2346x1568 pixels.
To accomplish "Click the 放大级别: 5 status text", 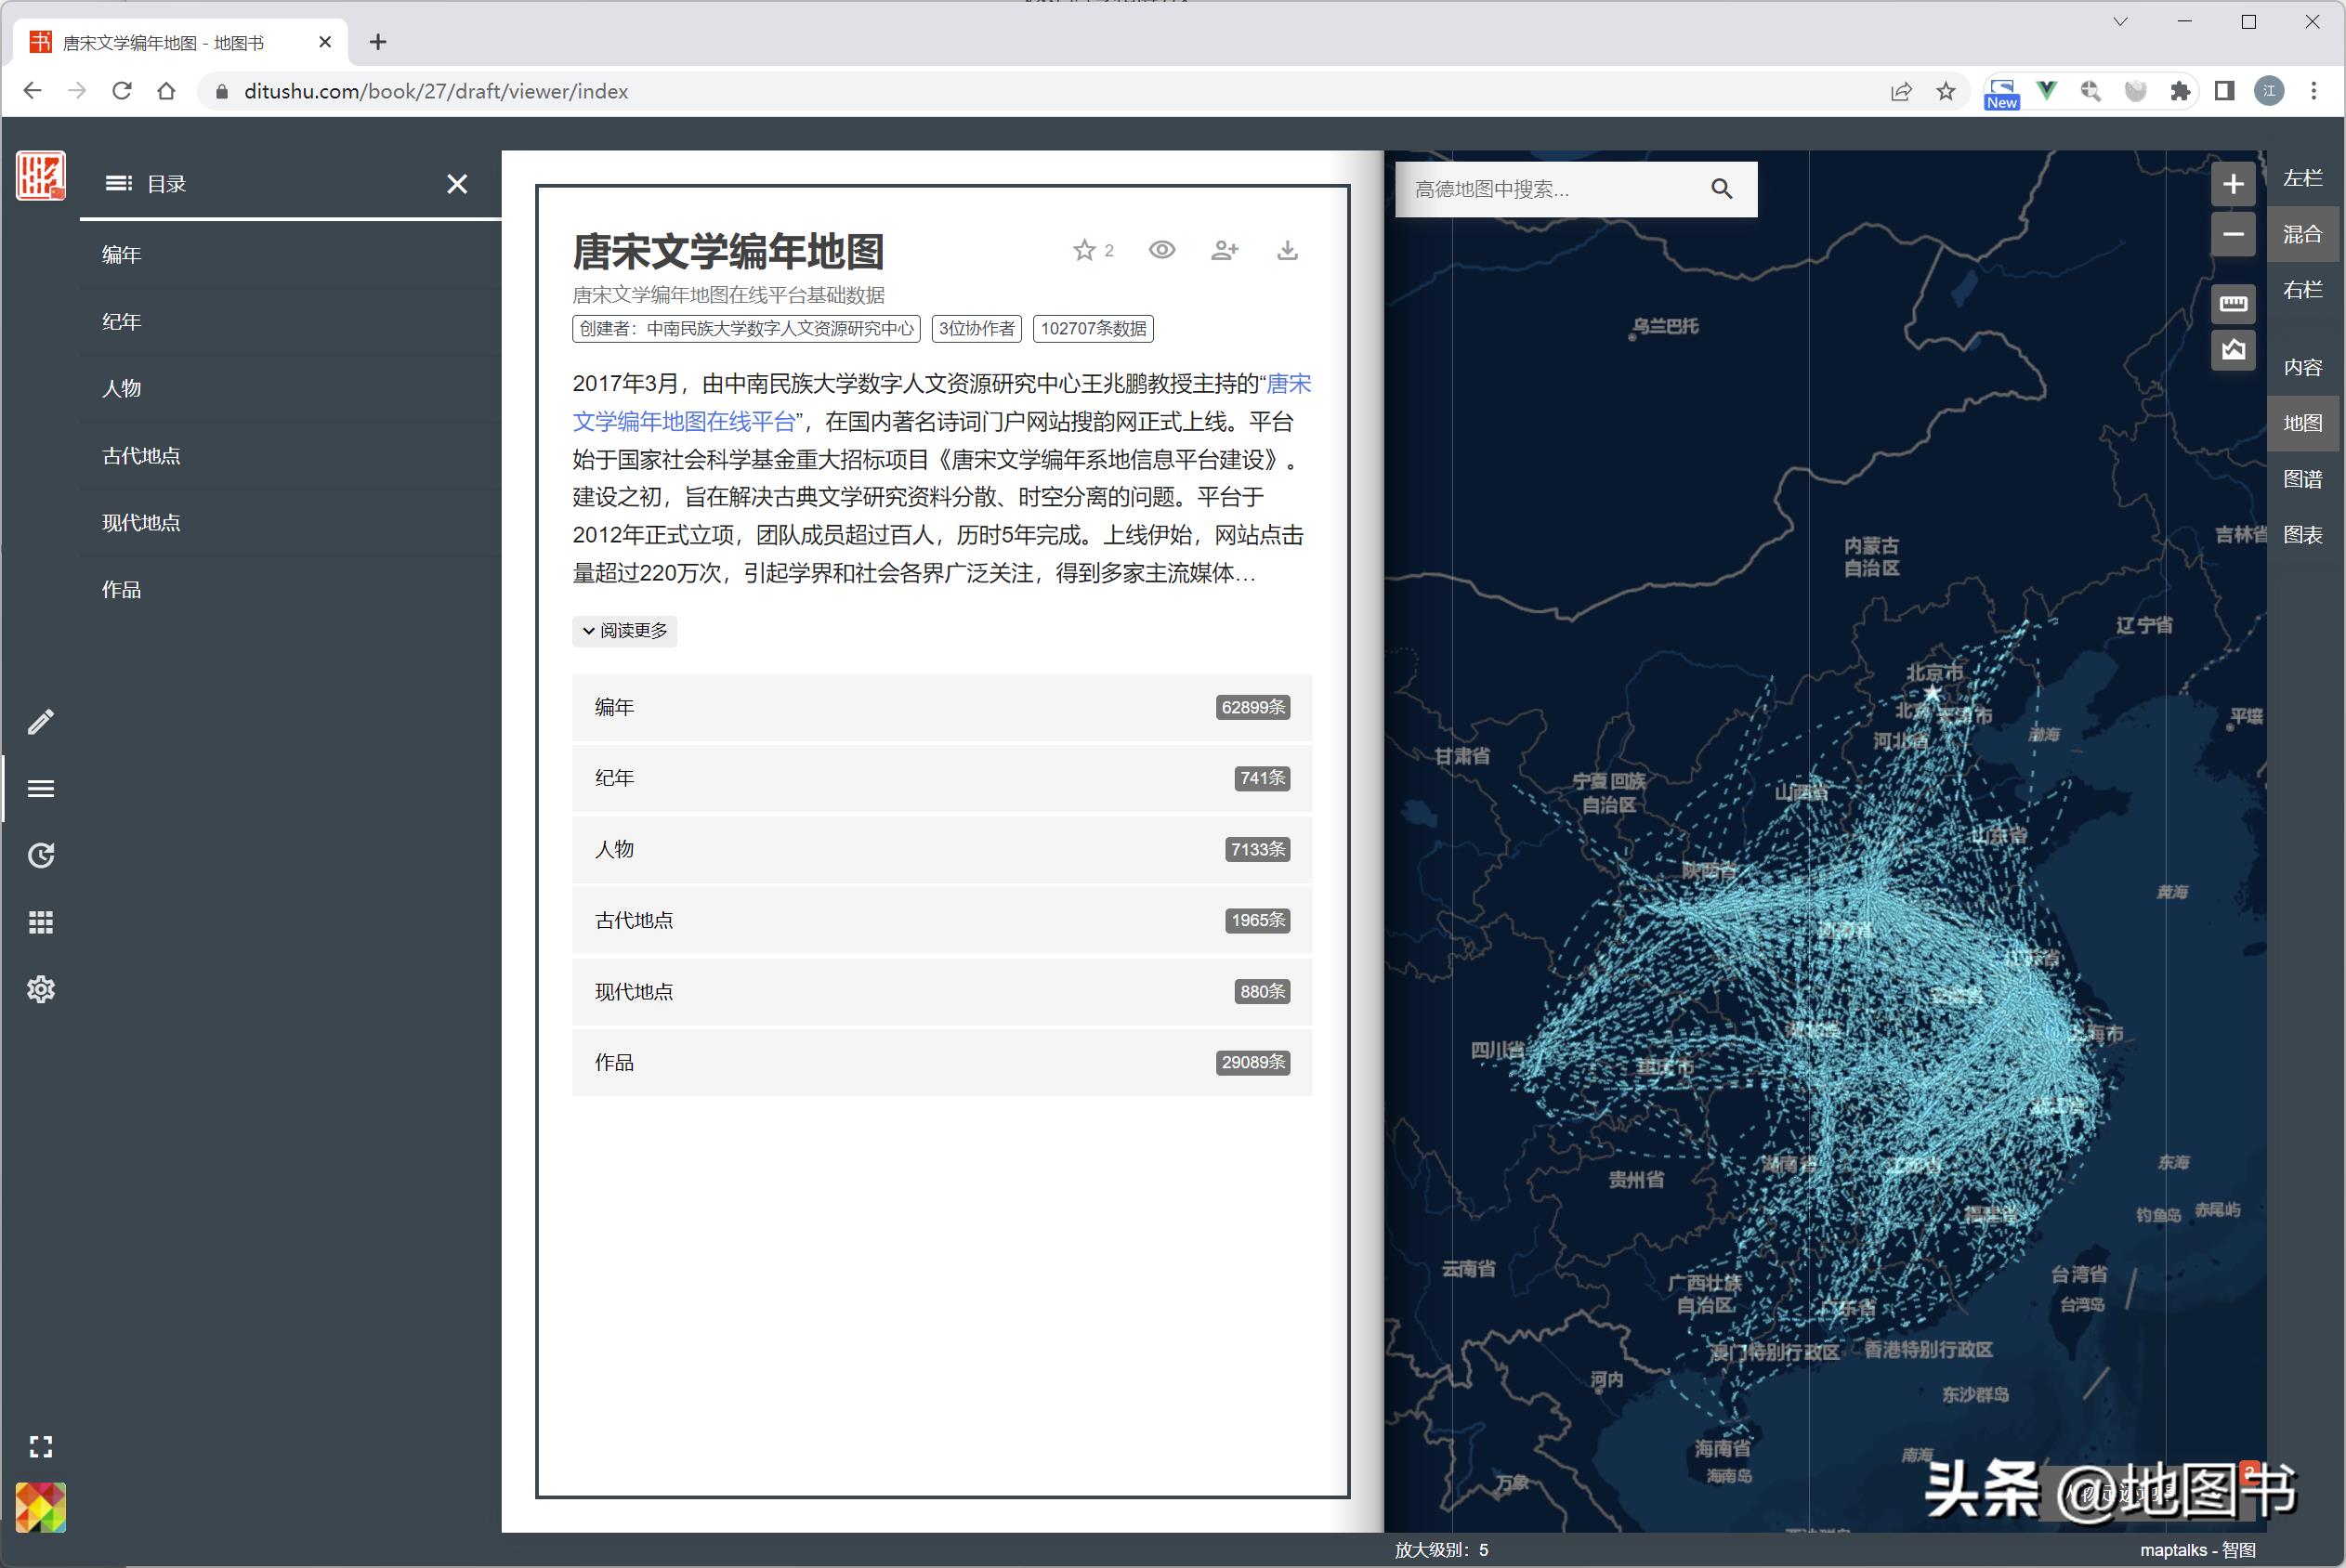I will (x=1441, y=1550).
